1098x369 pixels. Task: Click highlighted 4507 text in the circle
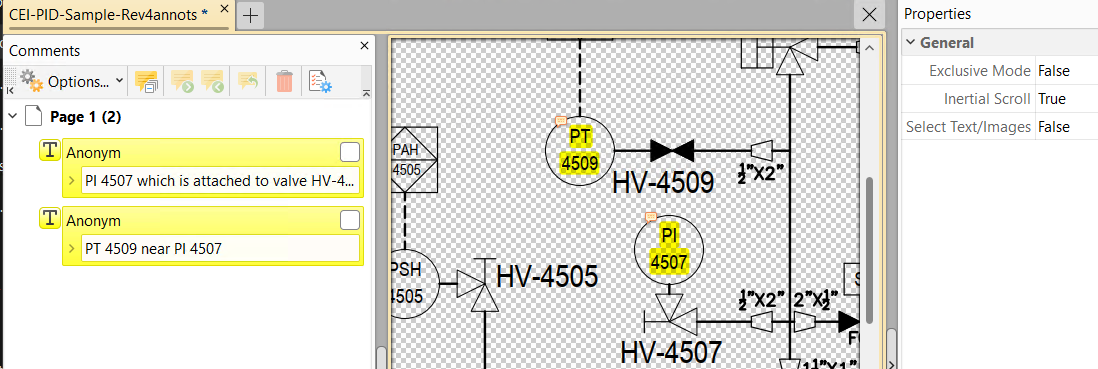[x=669, y=263]
